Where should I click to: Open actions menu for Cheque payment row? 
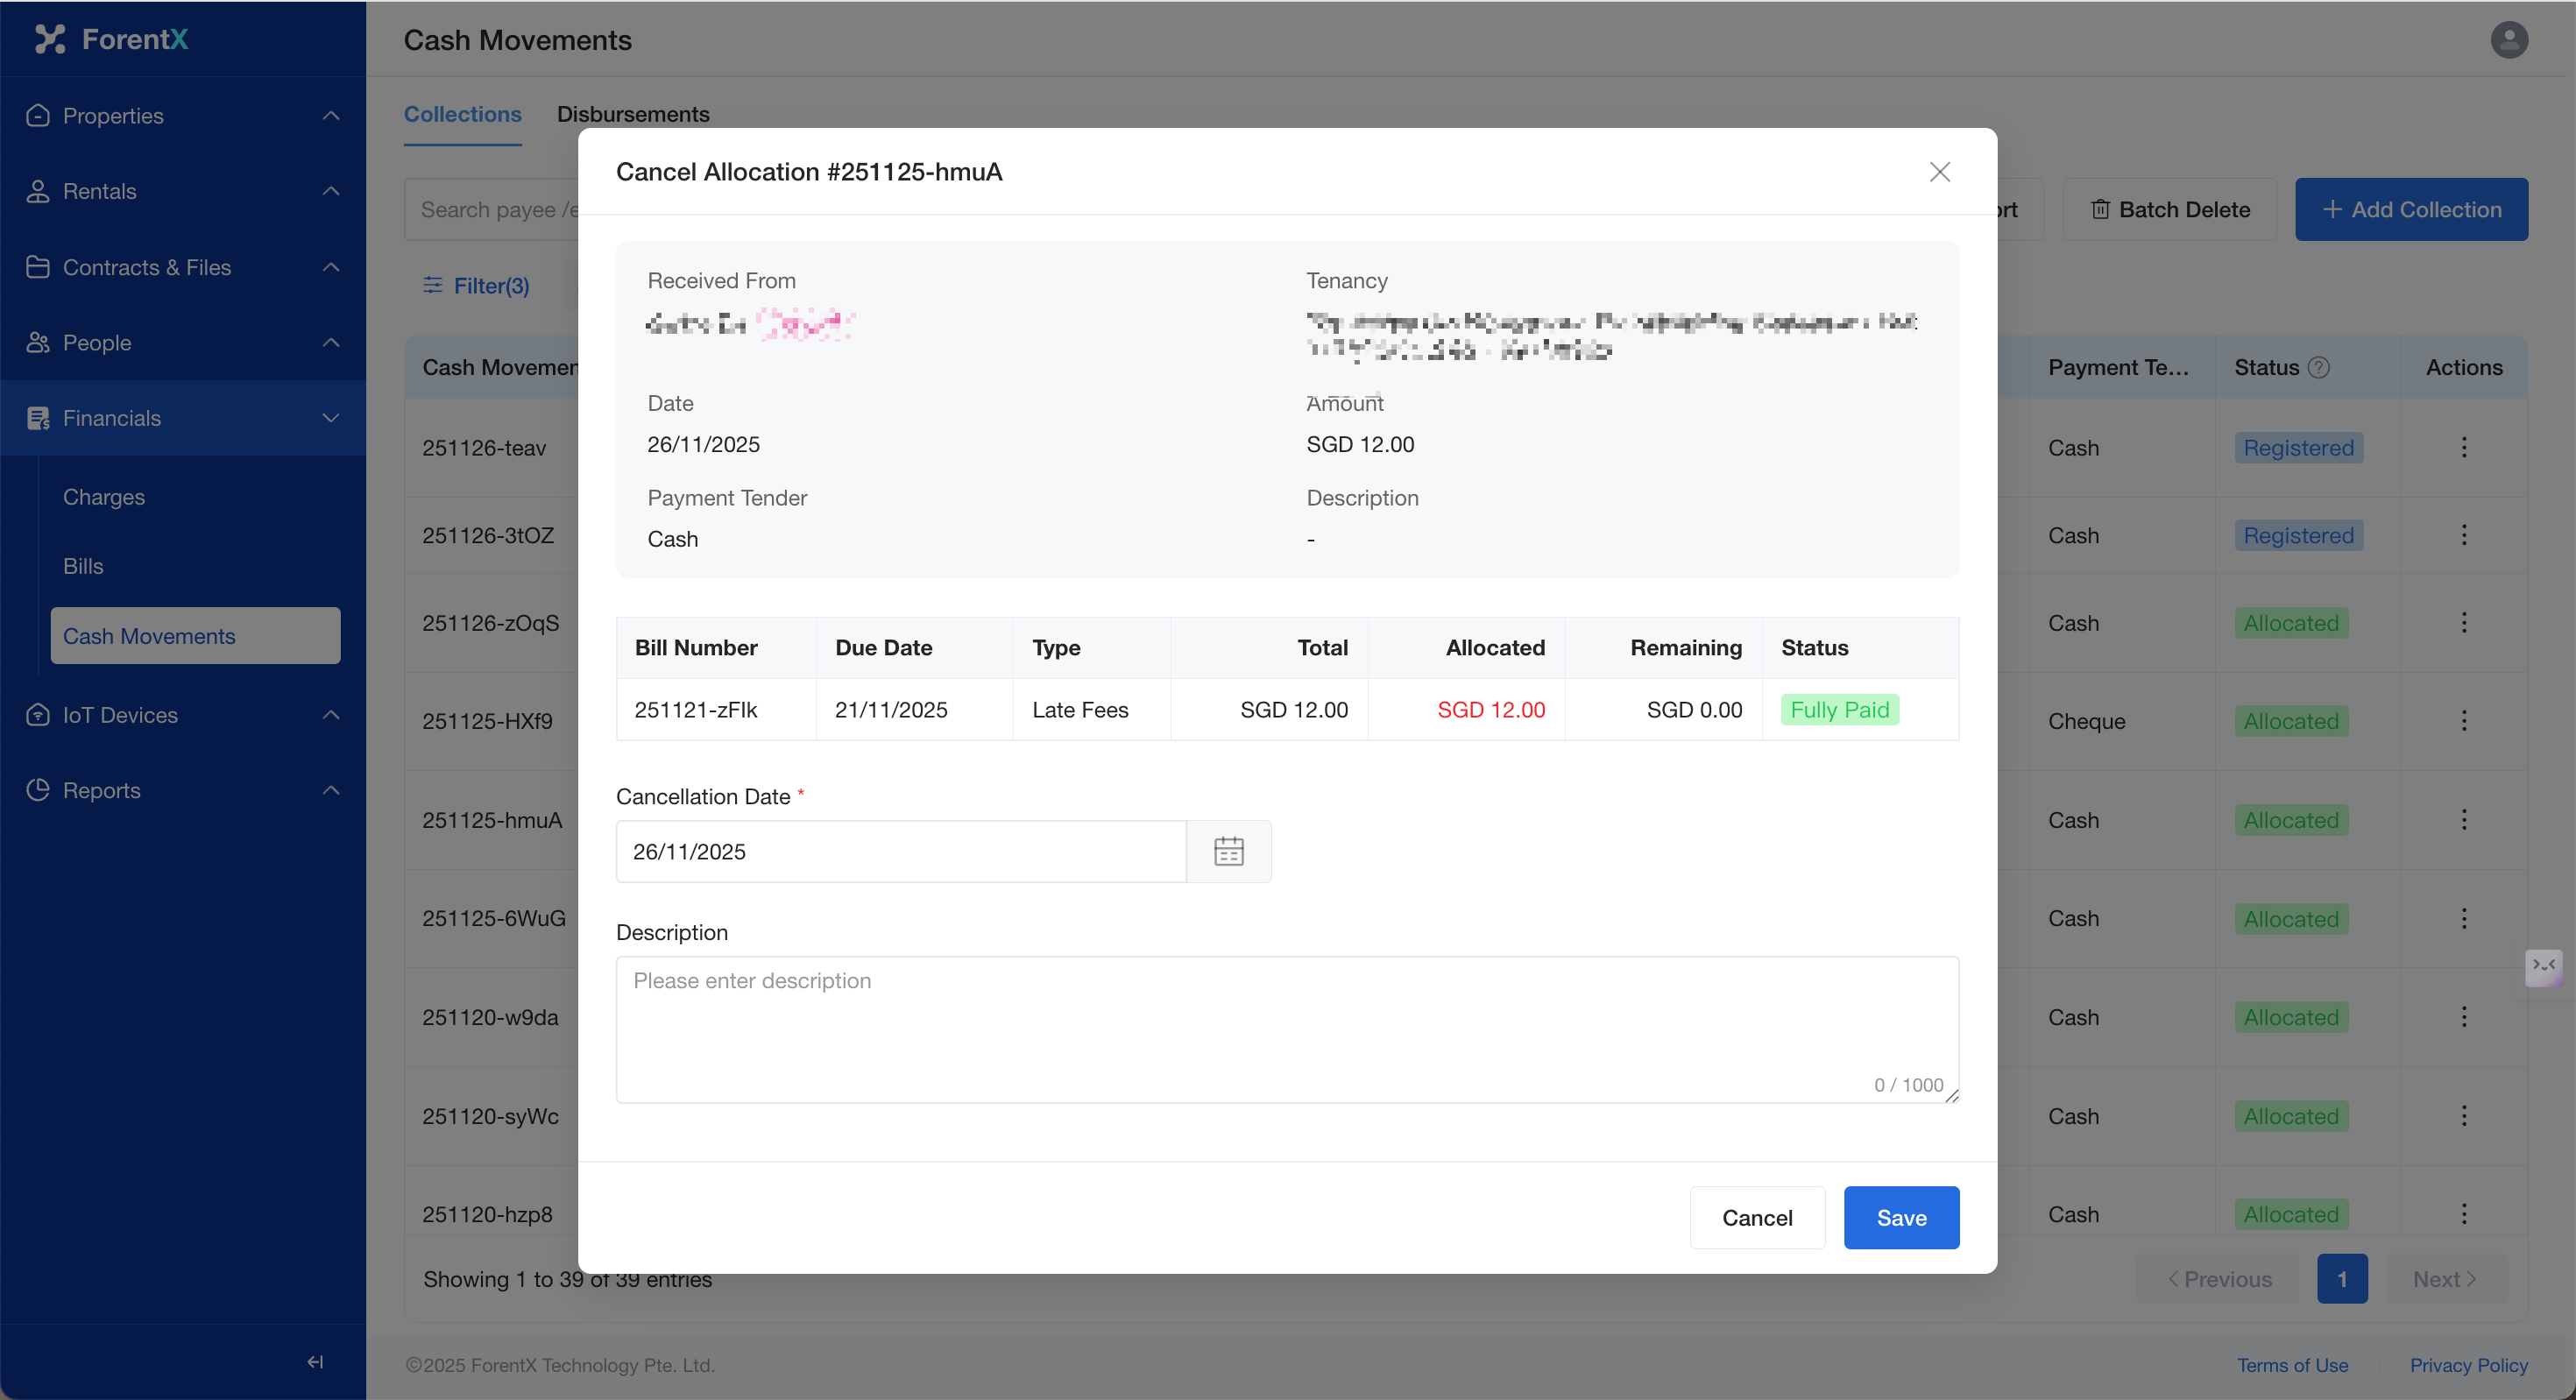[x=2463, y=721]
